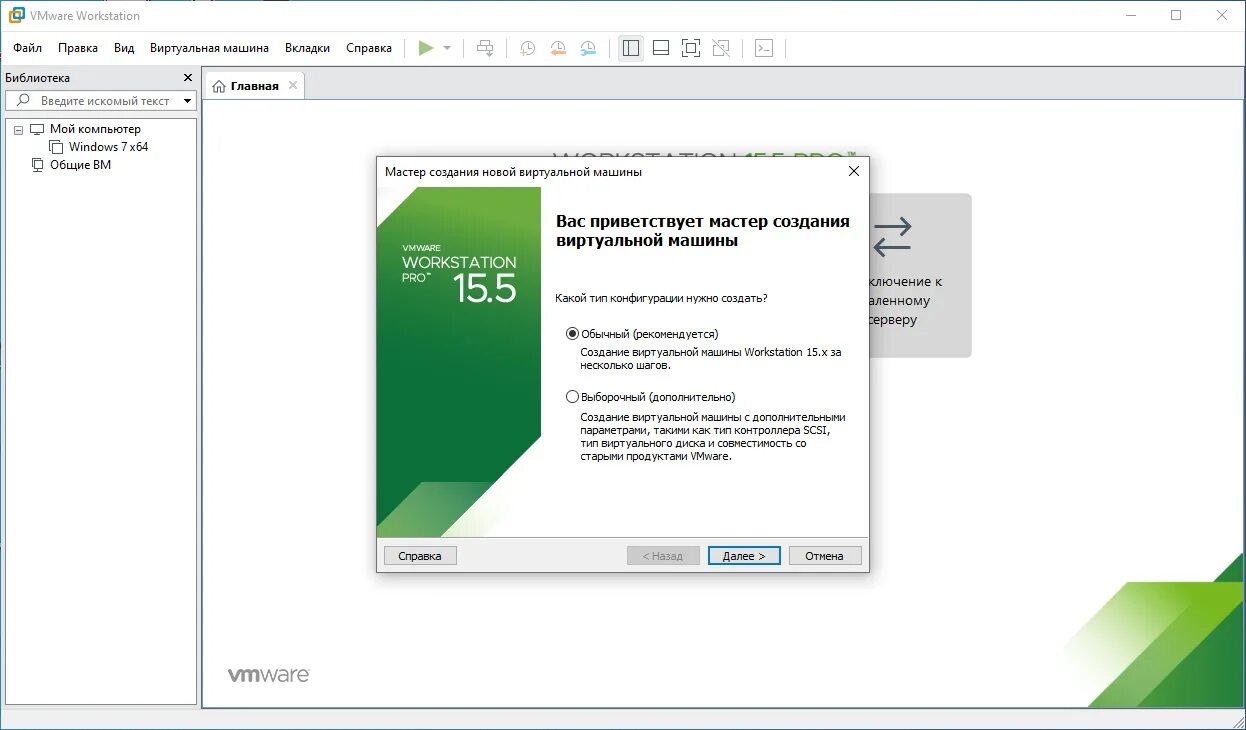The height and width of the screenshot is (730, 1246).
Task: Select the Обычный (рекомендуется) radio button
Action: 572,334
